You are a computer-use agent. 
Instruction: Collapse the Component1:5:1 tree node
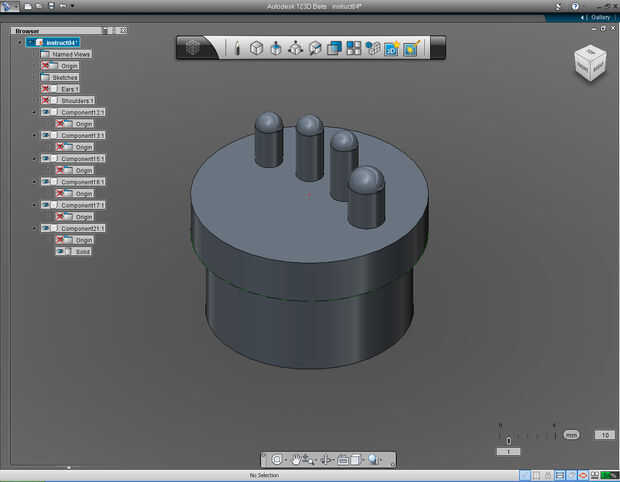pos(34,159)
